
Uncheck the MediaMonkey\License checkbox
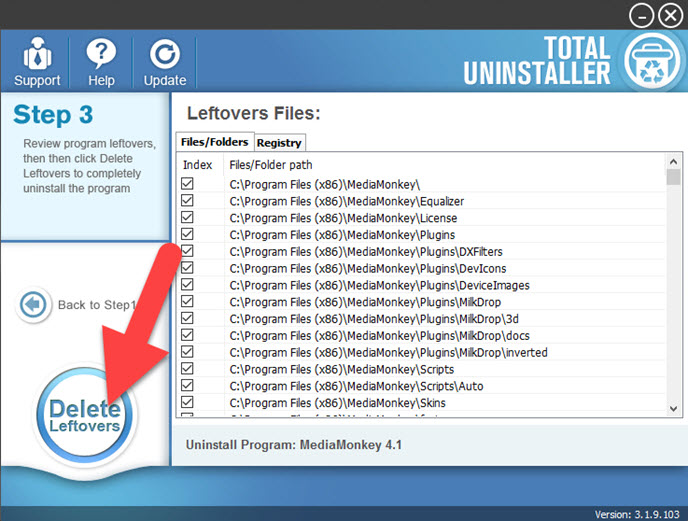click(187, 217)
